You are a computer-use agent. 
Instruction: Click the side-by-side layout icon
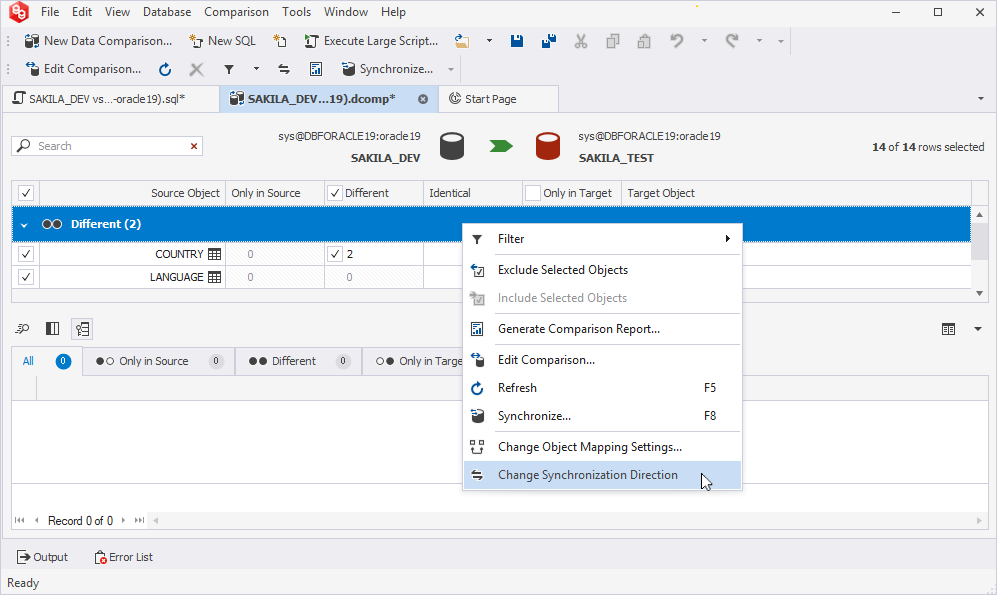click(x=53, y=329)
